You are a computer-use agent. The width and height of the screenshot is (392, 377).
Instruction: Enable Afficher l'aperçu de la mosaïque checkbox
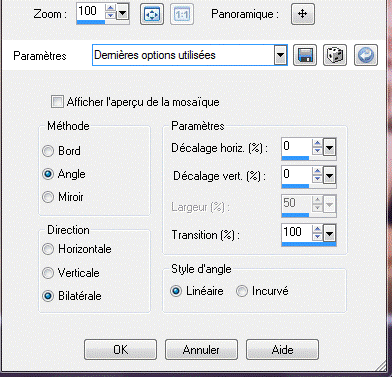(57, 102)
